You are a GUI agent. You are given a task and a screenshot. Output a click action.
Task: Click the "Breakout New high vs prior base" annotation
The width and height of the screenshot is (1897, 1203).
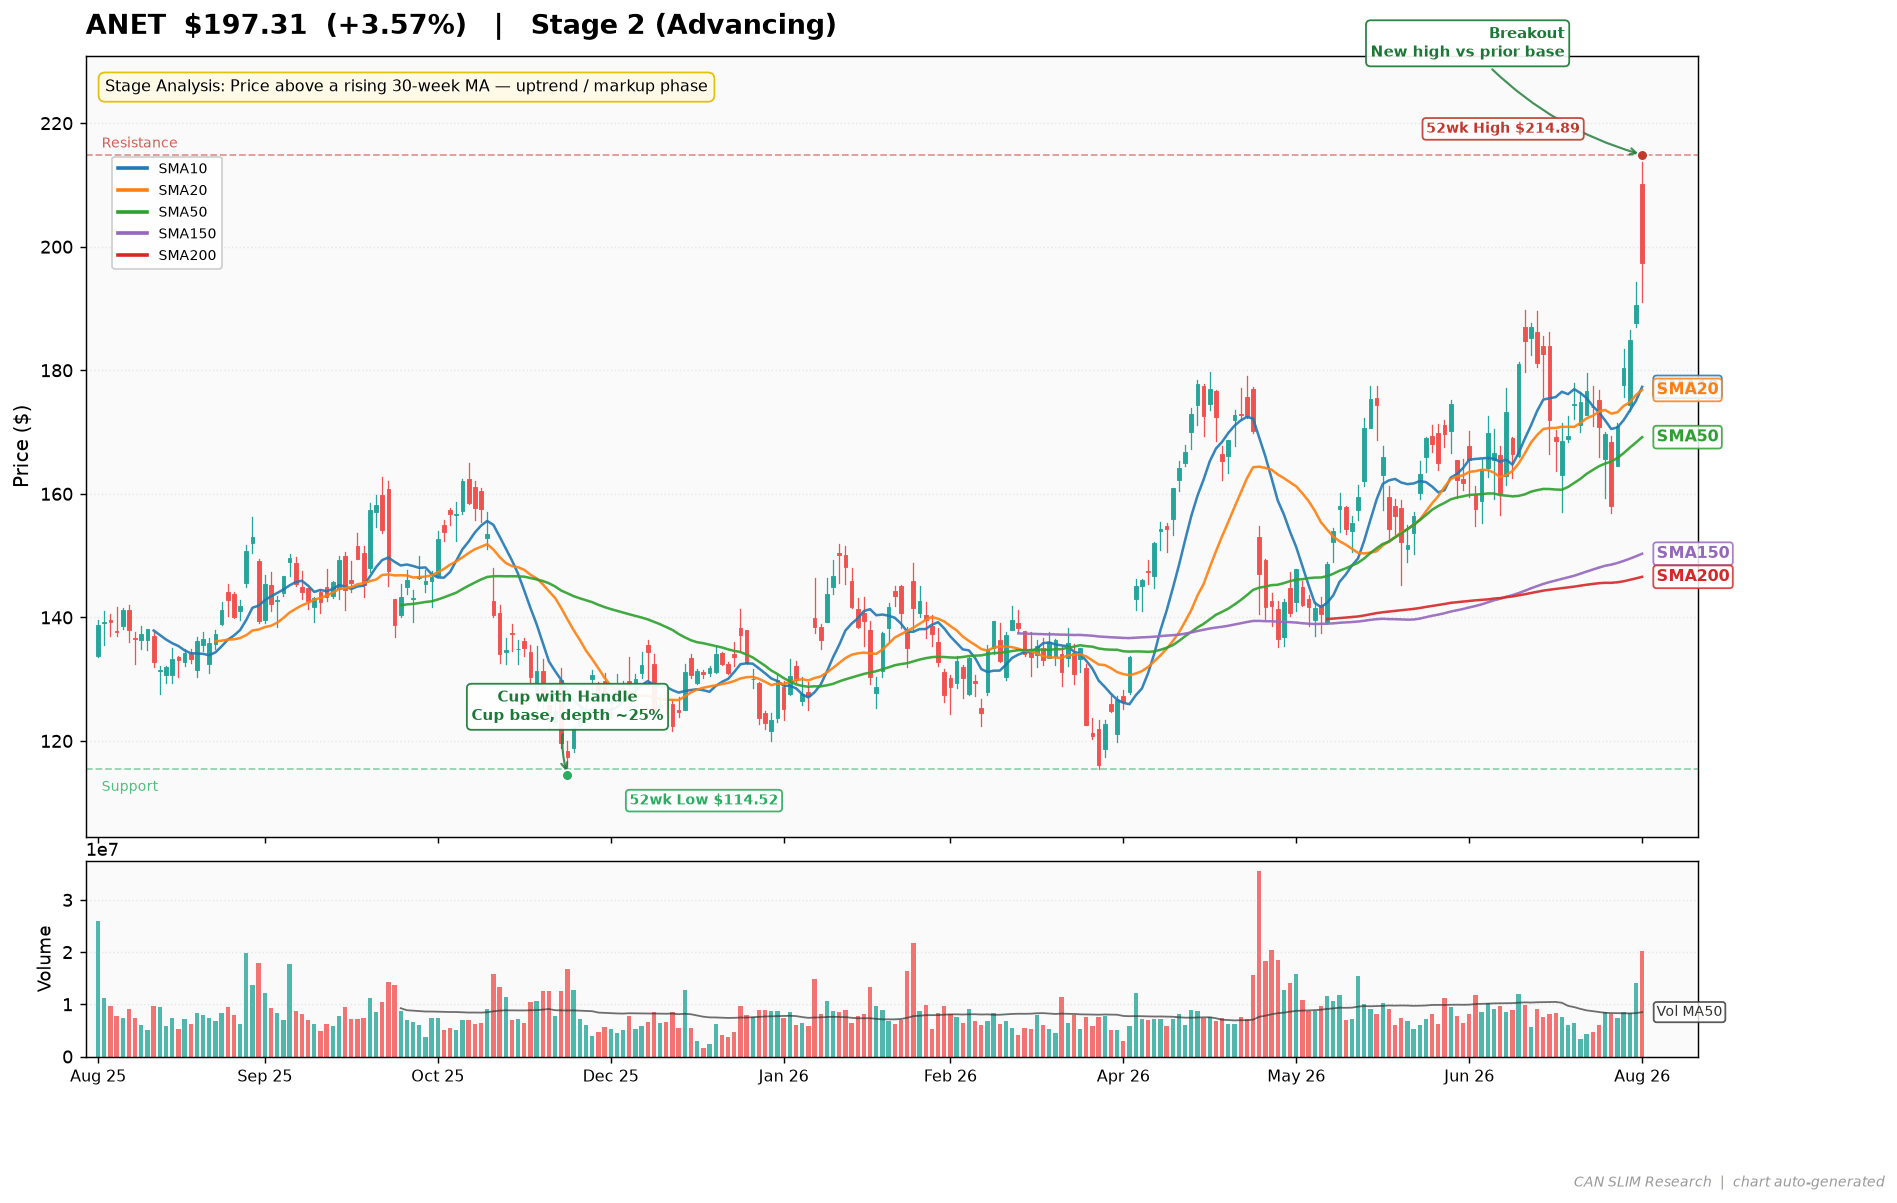pos(1467,43)
